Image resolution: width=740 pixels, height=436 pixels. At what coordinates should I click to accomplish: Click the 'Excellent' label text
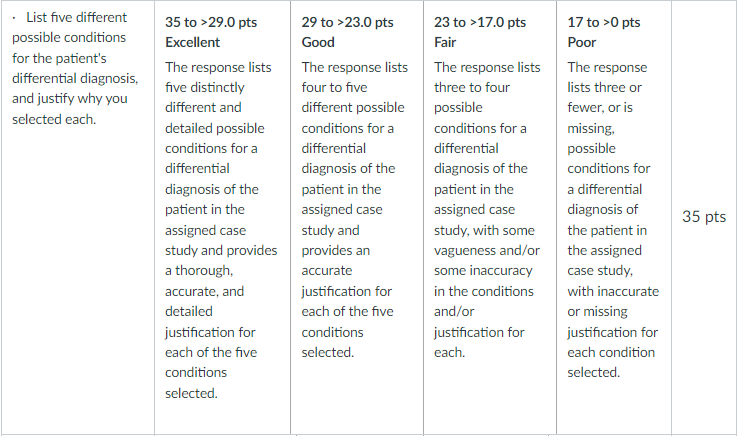[193, 42]
